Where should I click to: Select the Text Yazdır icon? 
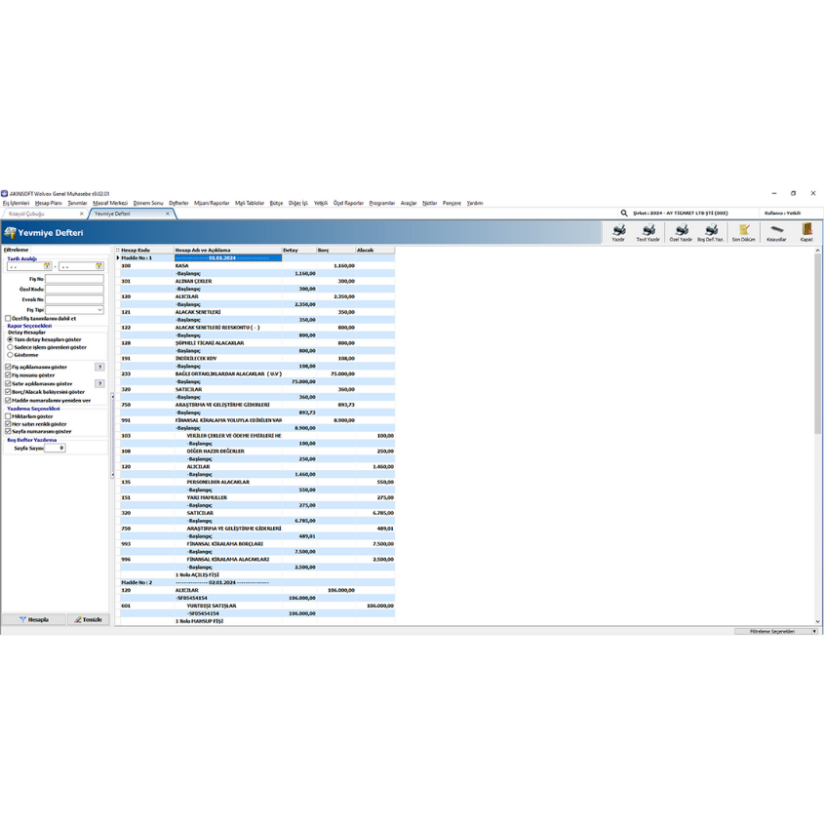pyautogui.click(x=648, y=231)
